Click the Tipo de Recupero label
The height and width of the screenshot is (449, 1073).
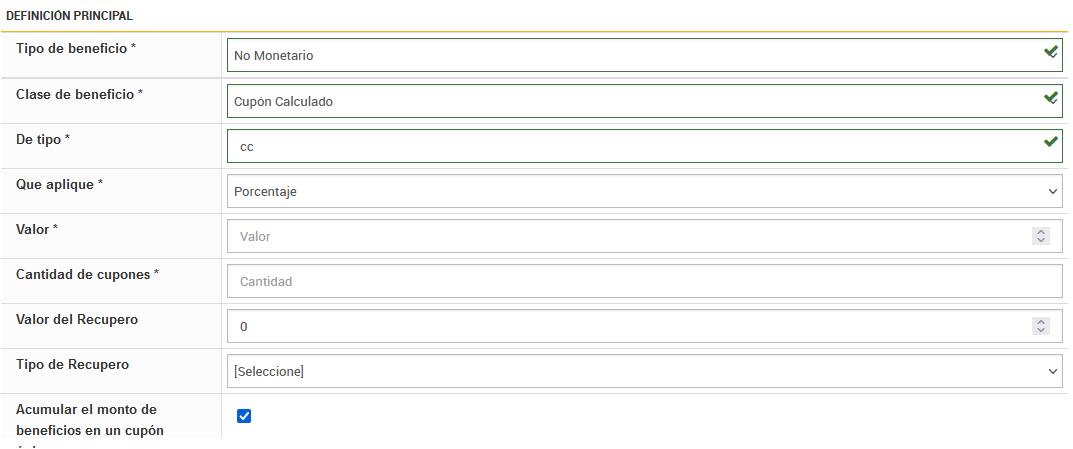[72, 365]
